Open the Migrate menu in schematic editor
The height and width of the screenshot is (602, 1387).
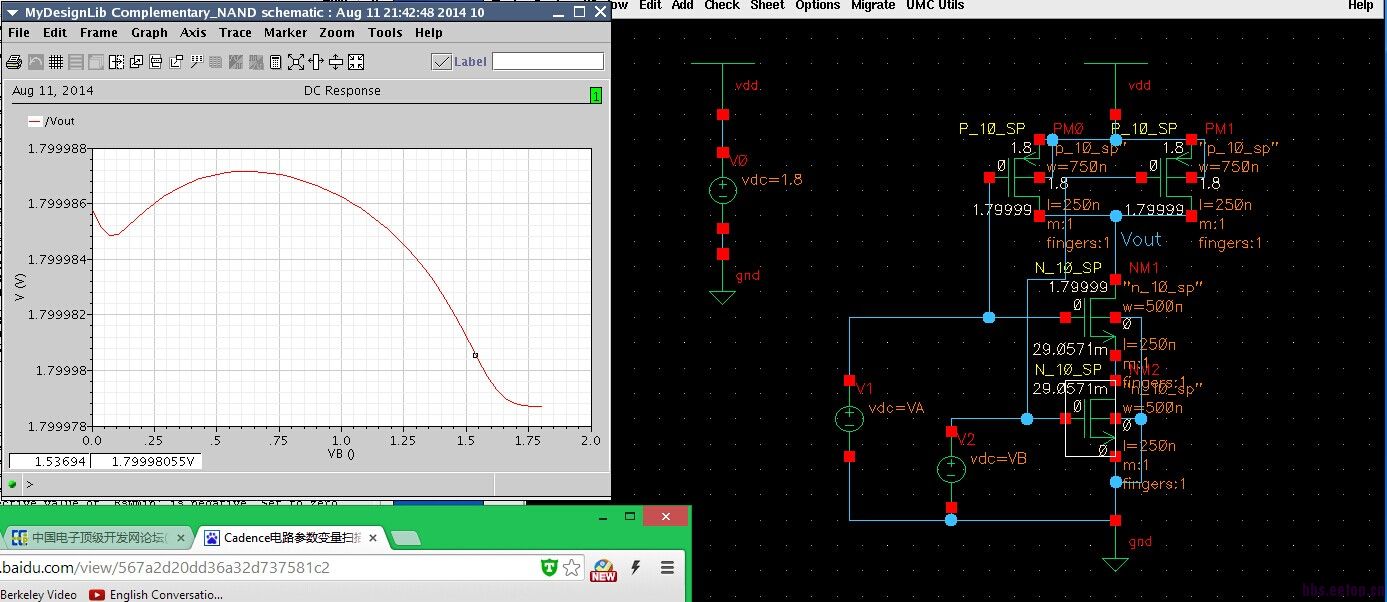(872, 6)
